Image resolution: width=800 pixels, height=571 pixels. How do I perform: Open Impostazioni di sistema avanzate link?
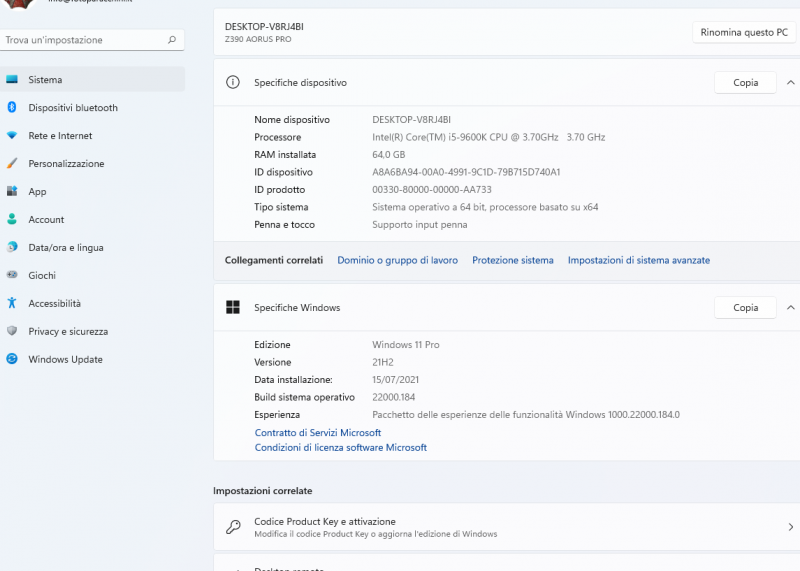click(x=639, y=260)
